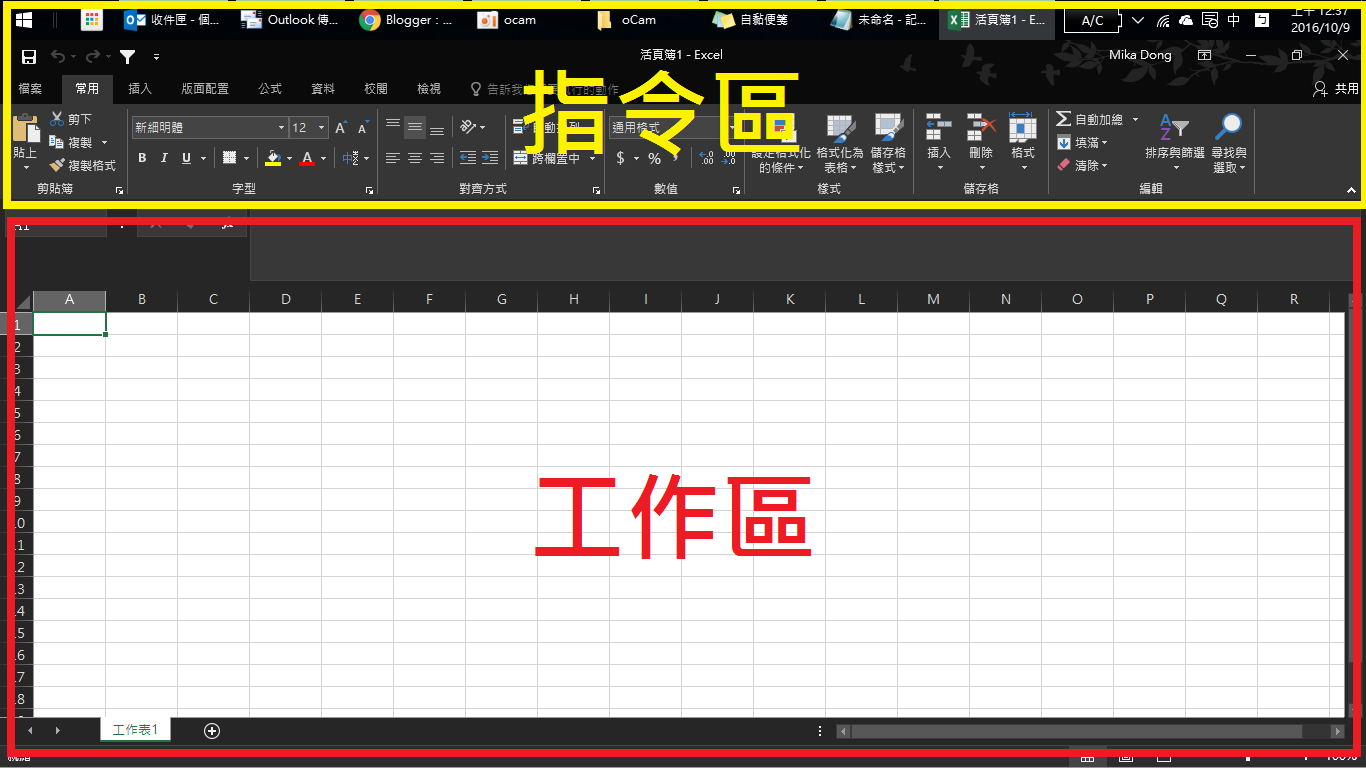Open 填滿 fill menu
This screenshot has height=768, width=1366.
click(x=1082, y=143)
